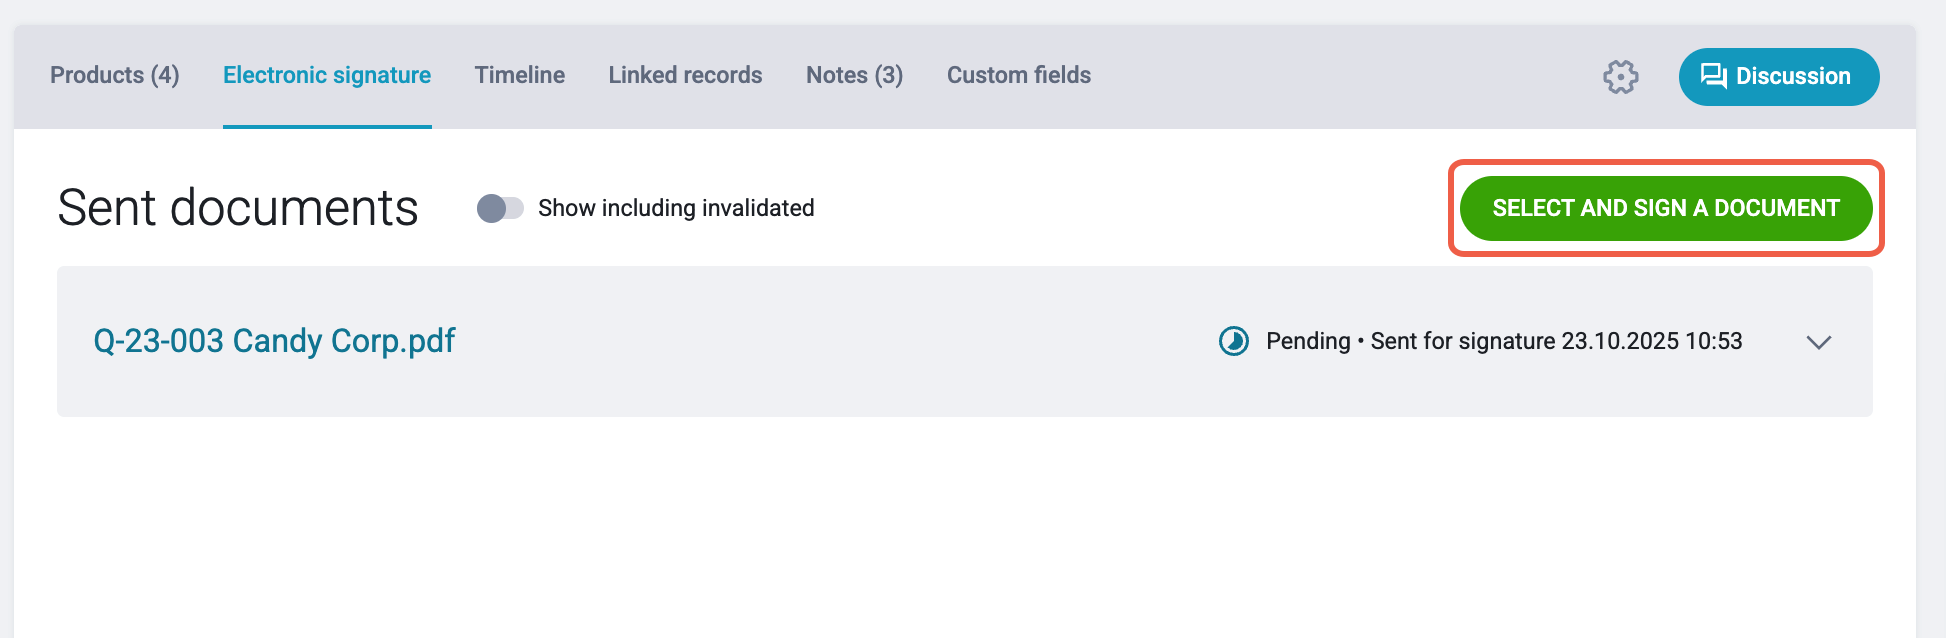The image size is (1946, 638).
Task: Select the Electronic signature tab
Action: tap(327, 75)
